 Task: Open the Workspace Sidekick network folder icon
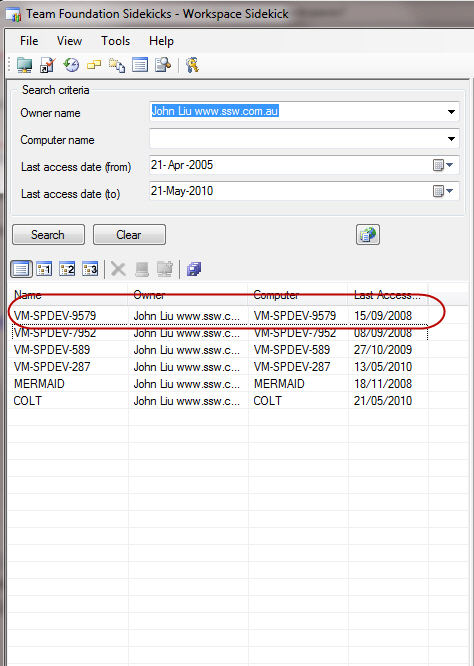pyautogui.click(x=24, y=65)
